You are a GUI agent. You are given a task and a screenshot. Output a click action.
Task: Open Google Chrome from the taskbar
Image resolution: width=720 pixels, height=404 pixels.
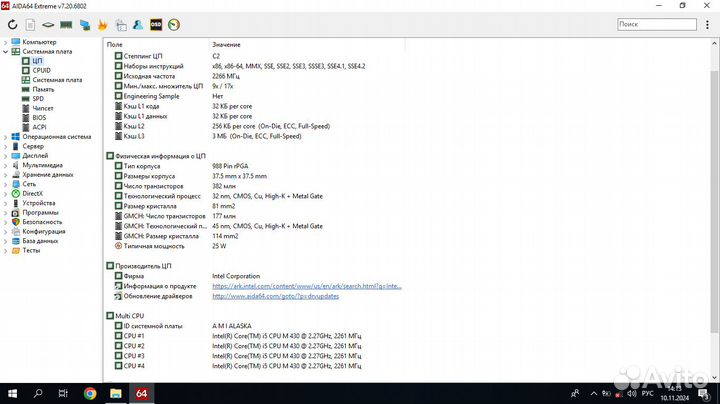tap(90, 393)
